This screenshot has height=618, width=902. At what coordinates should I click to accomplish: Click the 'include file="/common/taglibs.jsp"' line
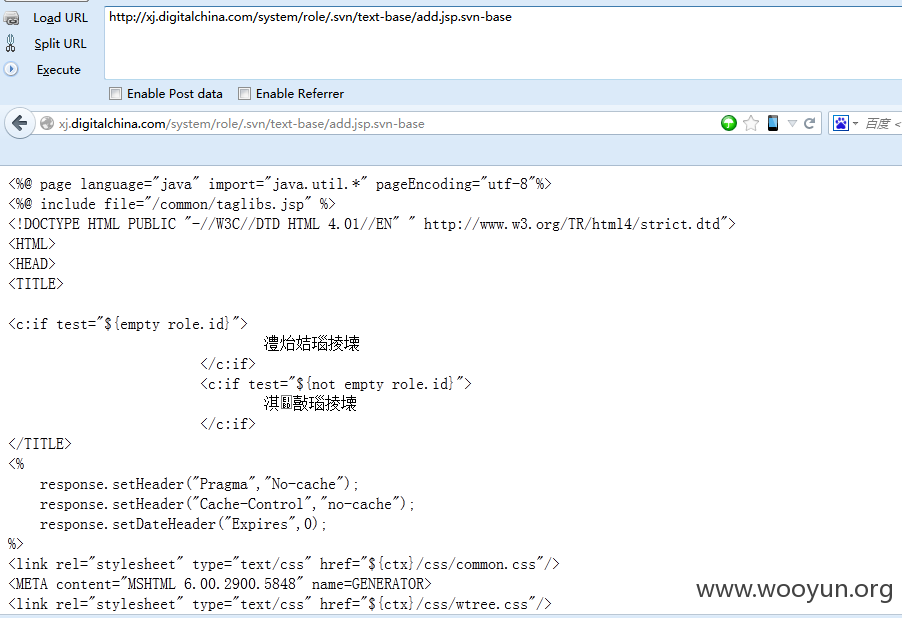pyautogui.click(x=171, y=204)
